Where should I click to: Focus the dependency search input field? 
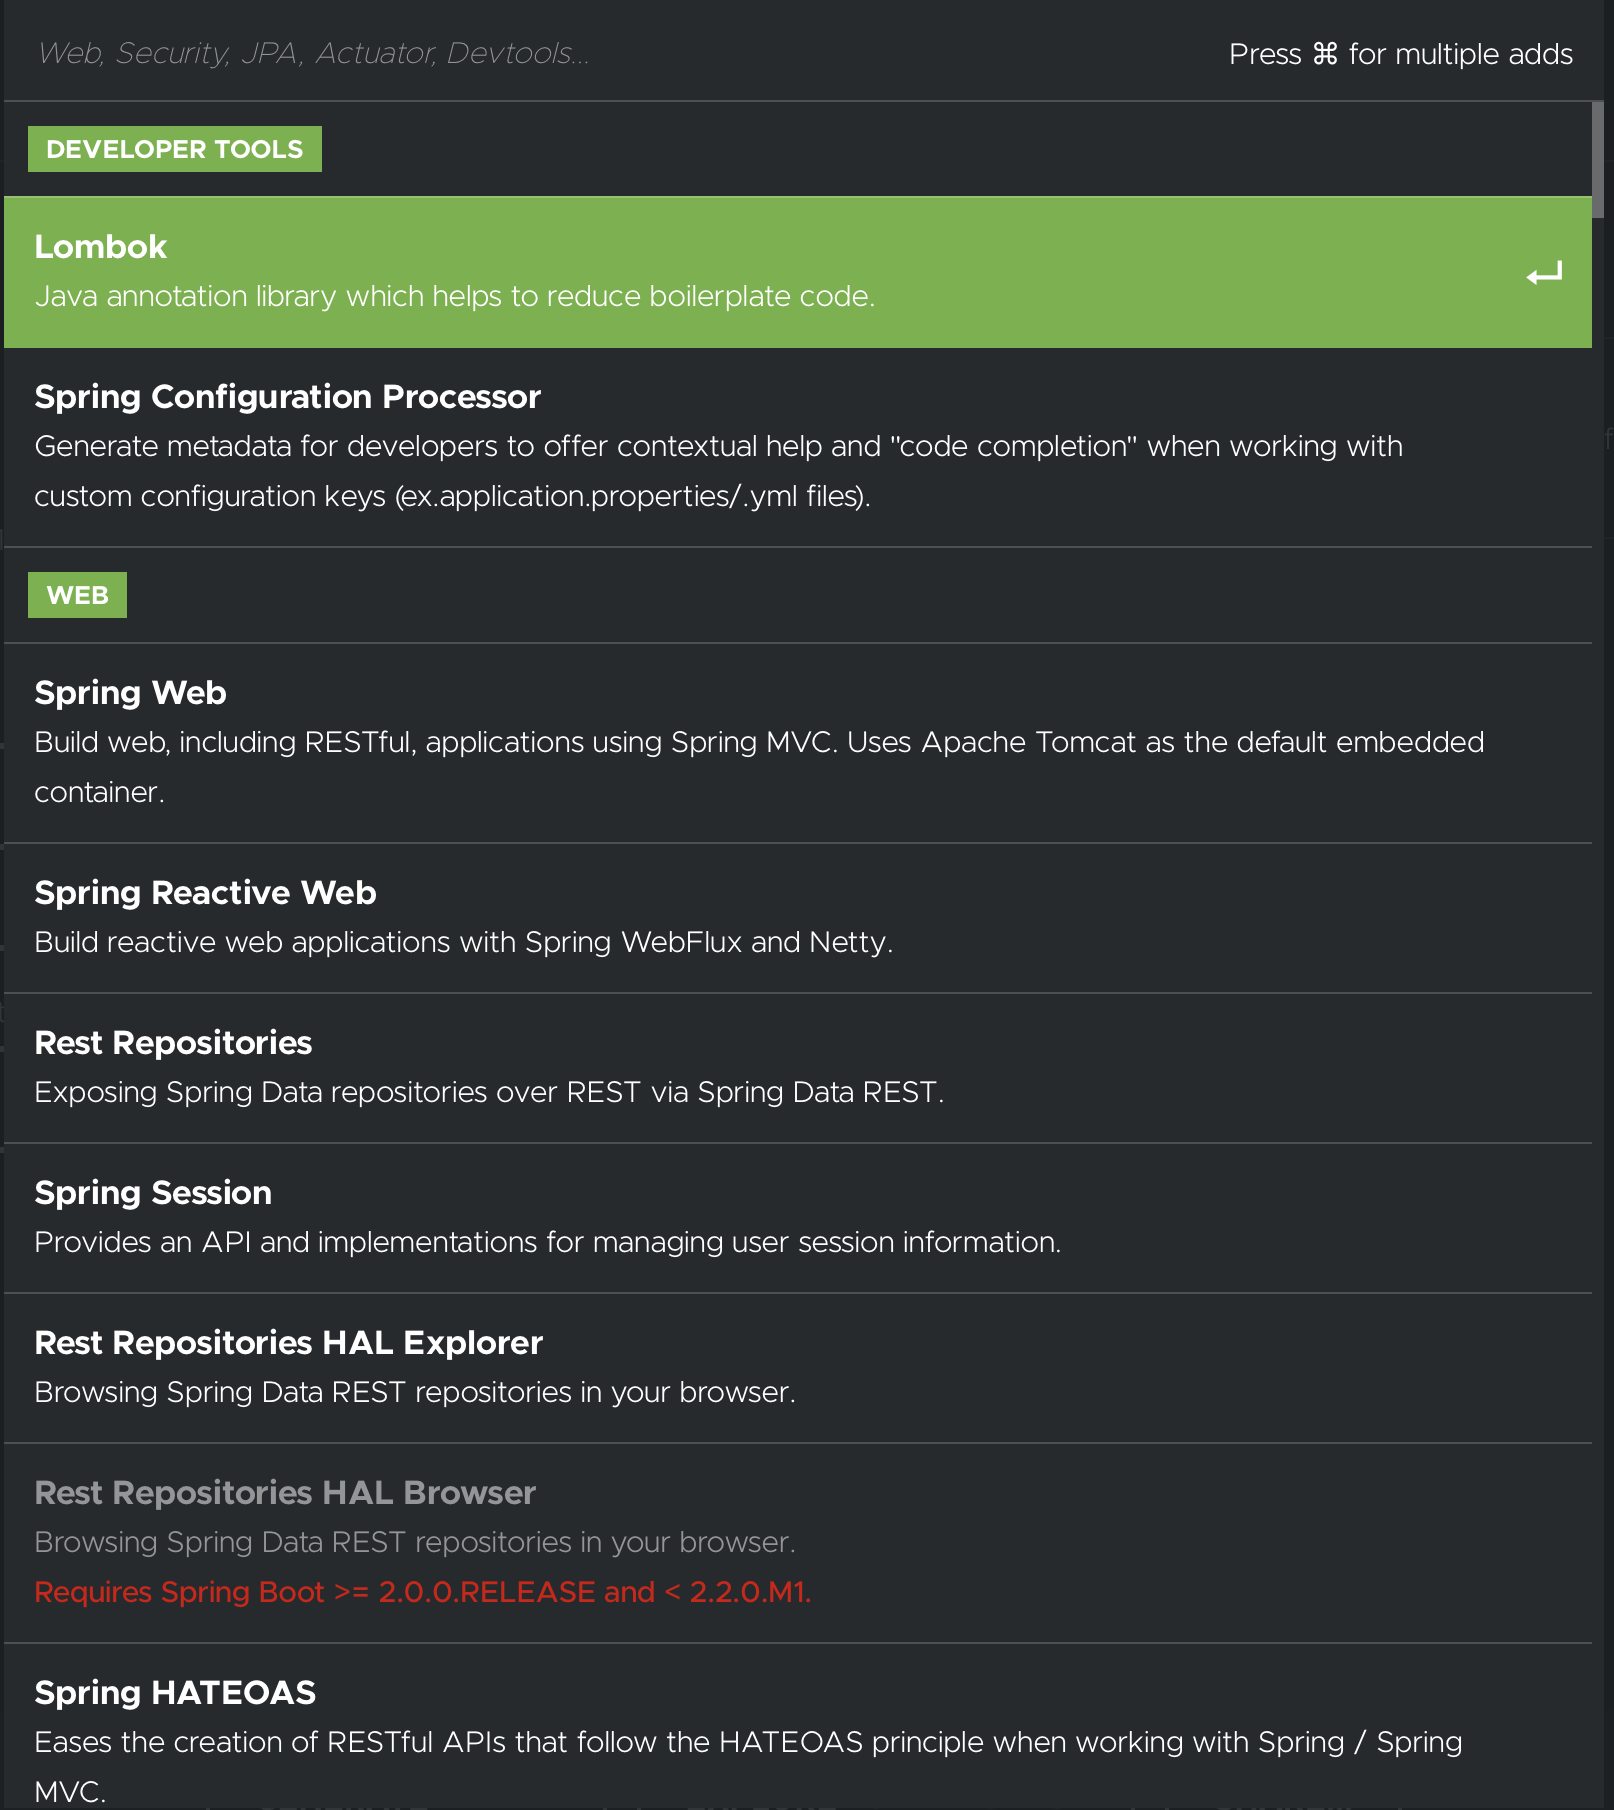[x=600, y=53]
